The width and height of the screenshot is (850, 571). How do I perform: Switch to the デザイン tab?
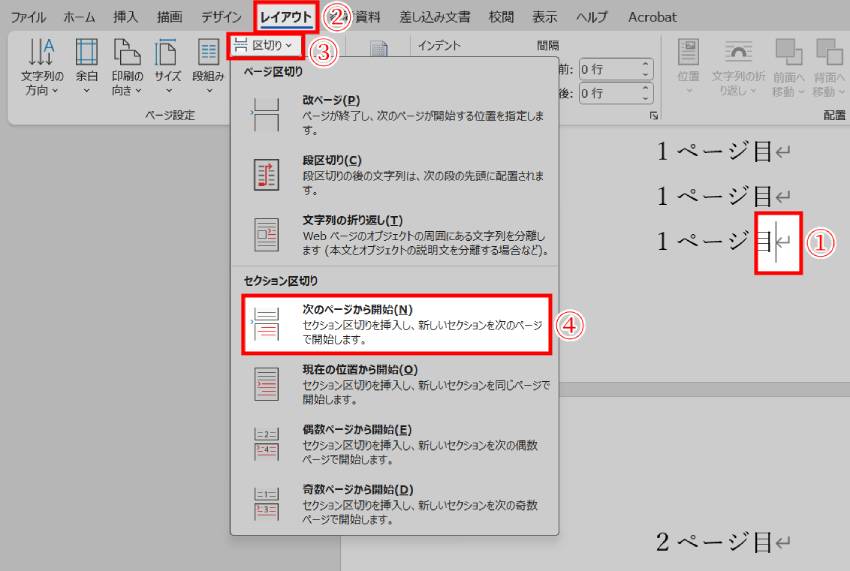click(221, 17)
